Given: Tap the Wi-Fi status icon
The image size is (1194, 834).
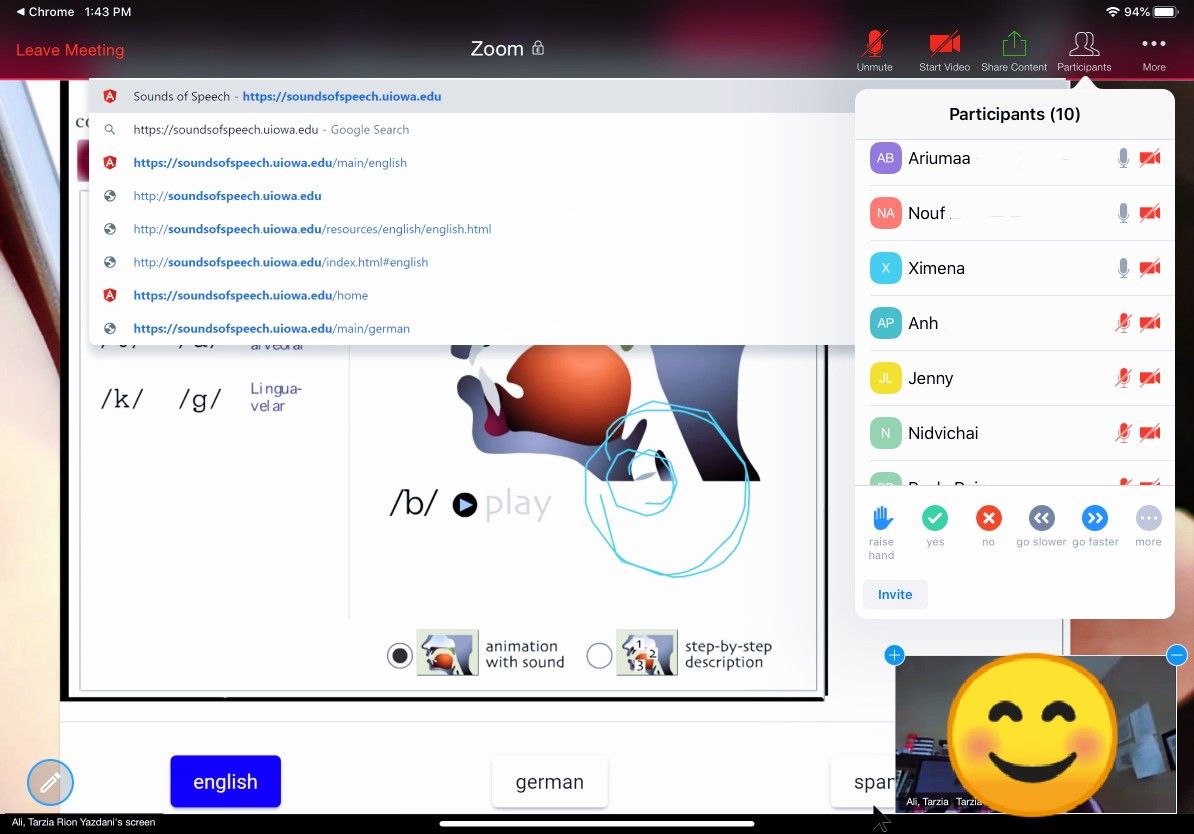Looking at the screenshot, I should click(x=1113, y=12).
